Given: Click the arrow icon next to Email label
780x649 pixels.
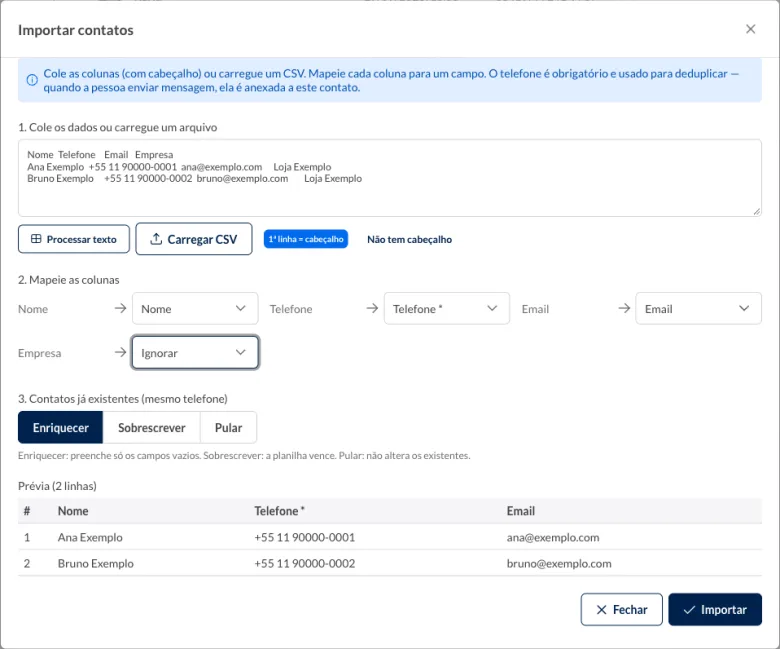Looking at the screenshot, I should 624,308.
